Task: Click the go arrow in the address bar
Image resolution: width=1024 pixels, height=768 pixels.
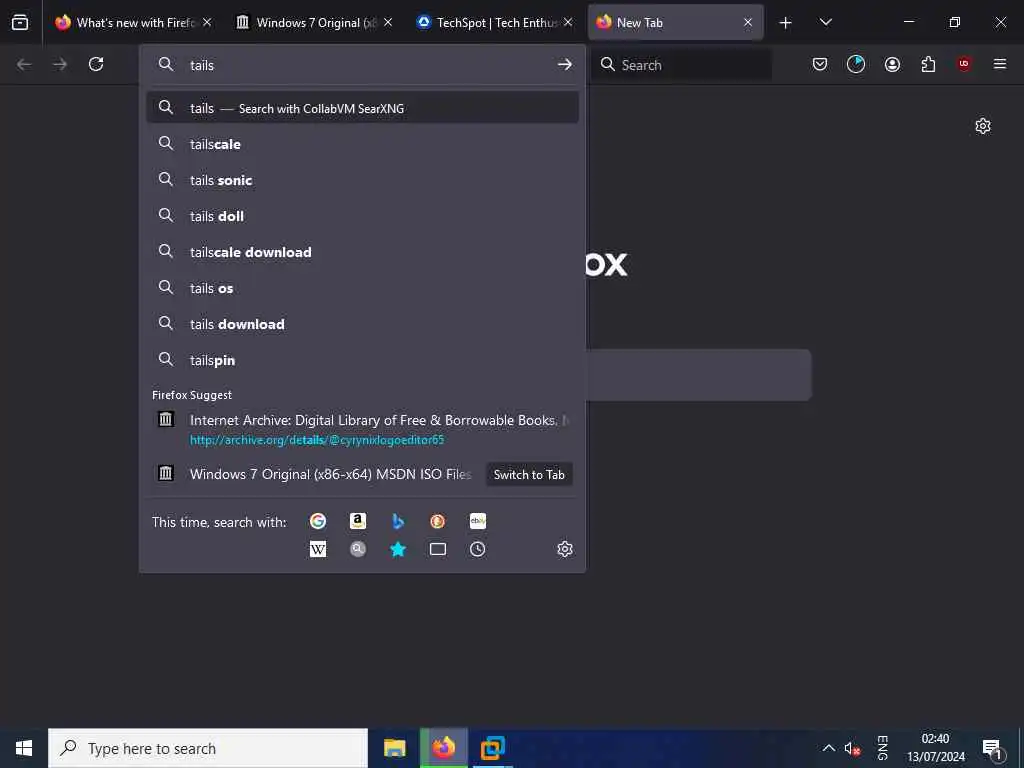Action: click(x=564, y=65)
